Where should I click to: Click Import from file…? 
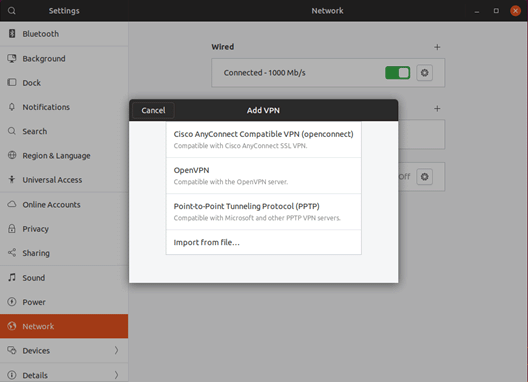[264, 242]
